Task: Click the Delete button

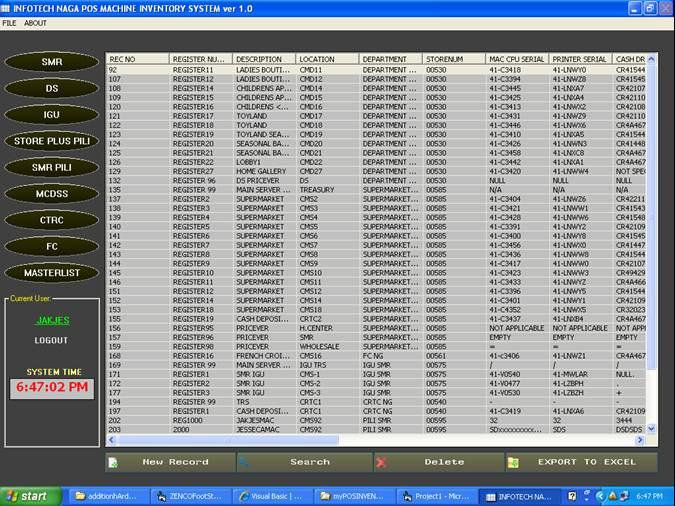Action: [x=439, y=463]
